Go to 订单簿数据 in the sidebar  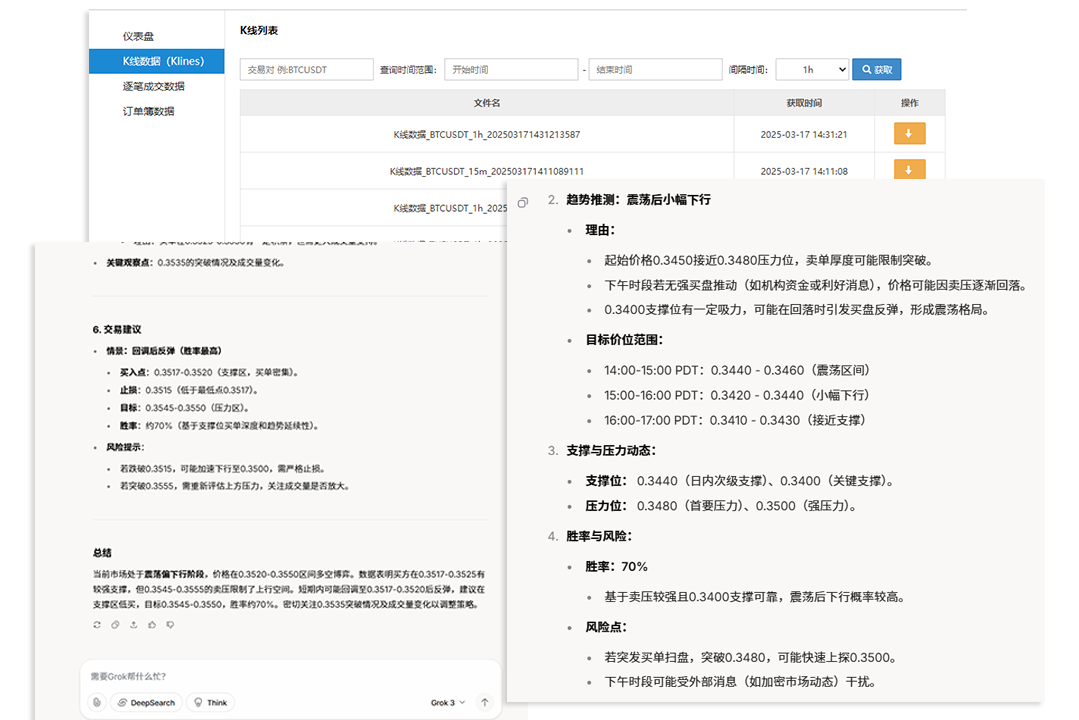click(148, 111)
